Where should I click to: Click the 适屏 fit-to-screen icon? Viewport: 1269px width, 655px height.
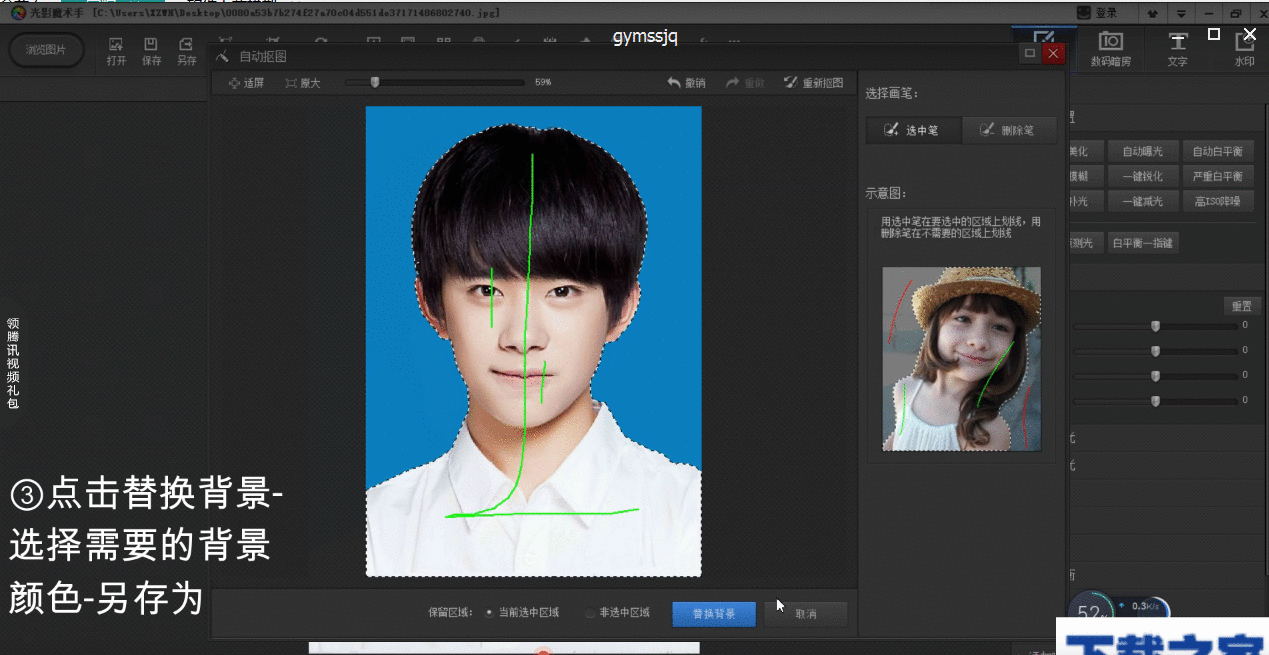tap(246, 82)
